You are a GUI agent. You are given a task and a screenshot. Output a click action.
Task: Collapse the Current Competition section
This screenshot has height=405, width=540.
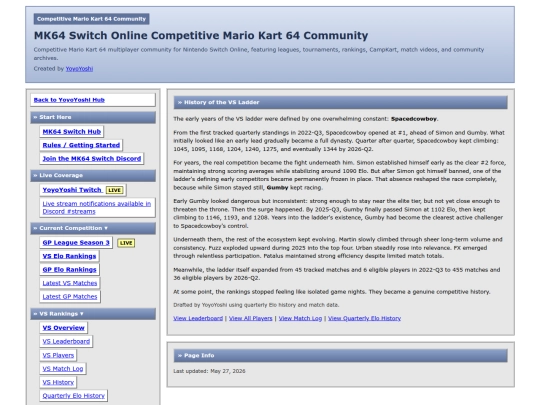tap(93, 228)
